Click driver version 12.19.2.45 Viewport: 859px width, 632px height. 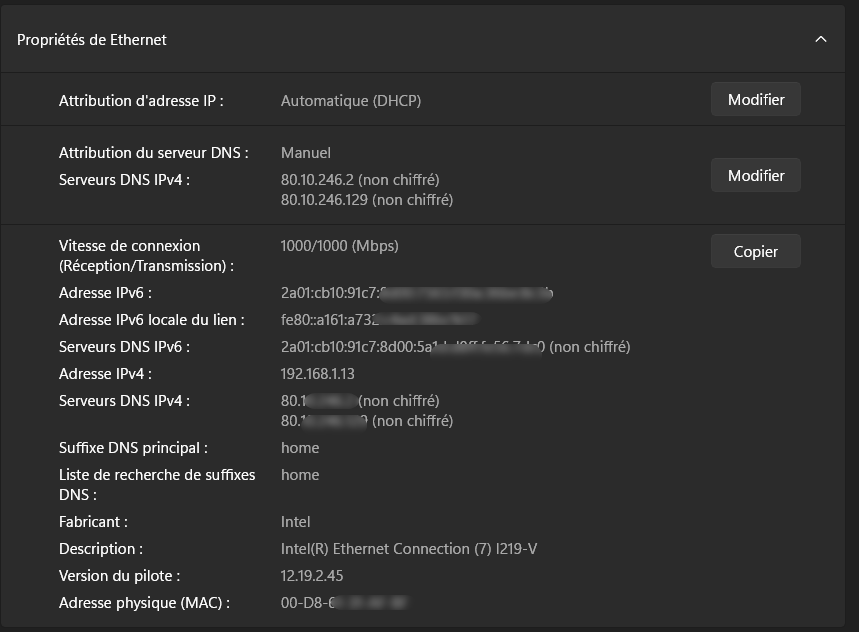click(x=312, y=576)
